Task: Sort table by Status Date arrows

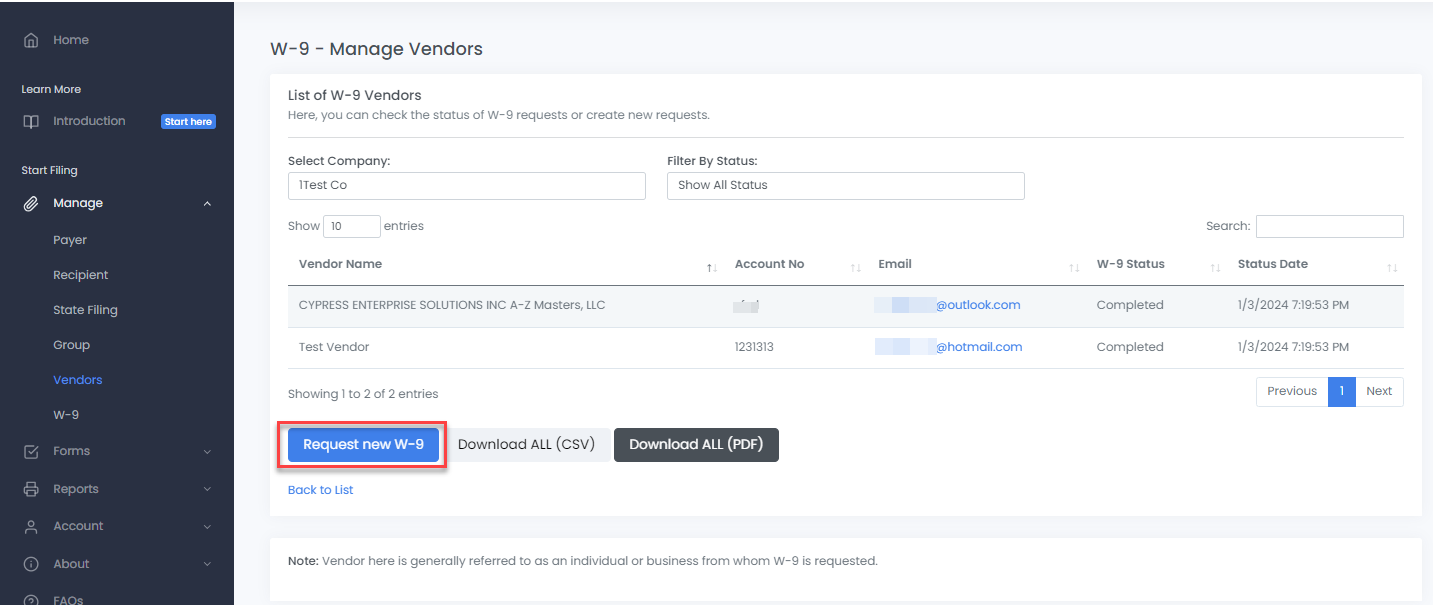Action: 1392,267
